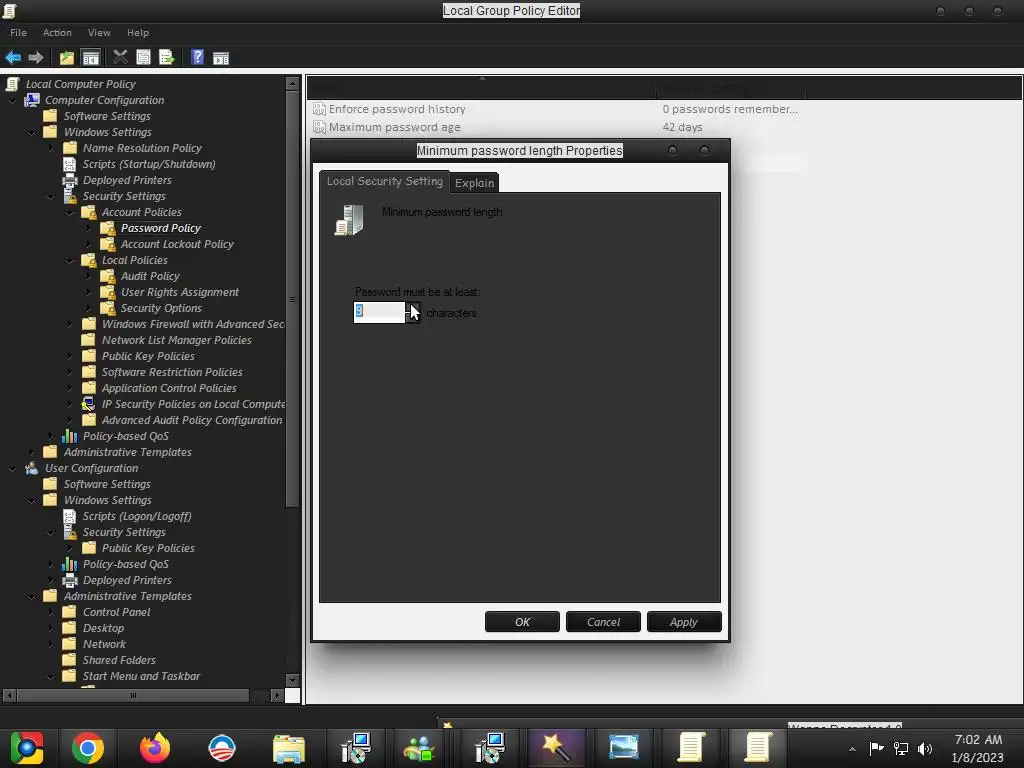Screen dimensions: 1024x768
Task: Open Google Chrome from the taskbar
Action: (x=88, y=748)
